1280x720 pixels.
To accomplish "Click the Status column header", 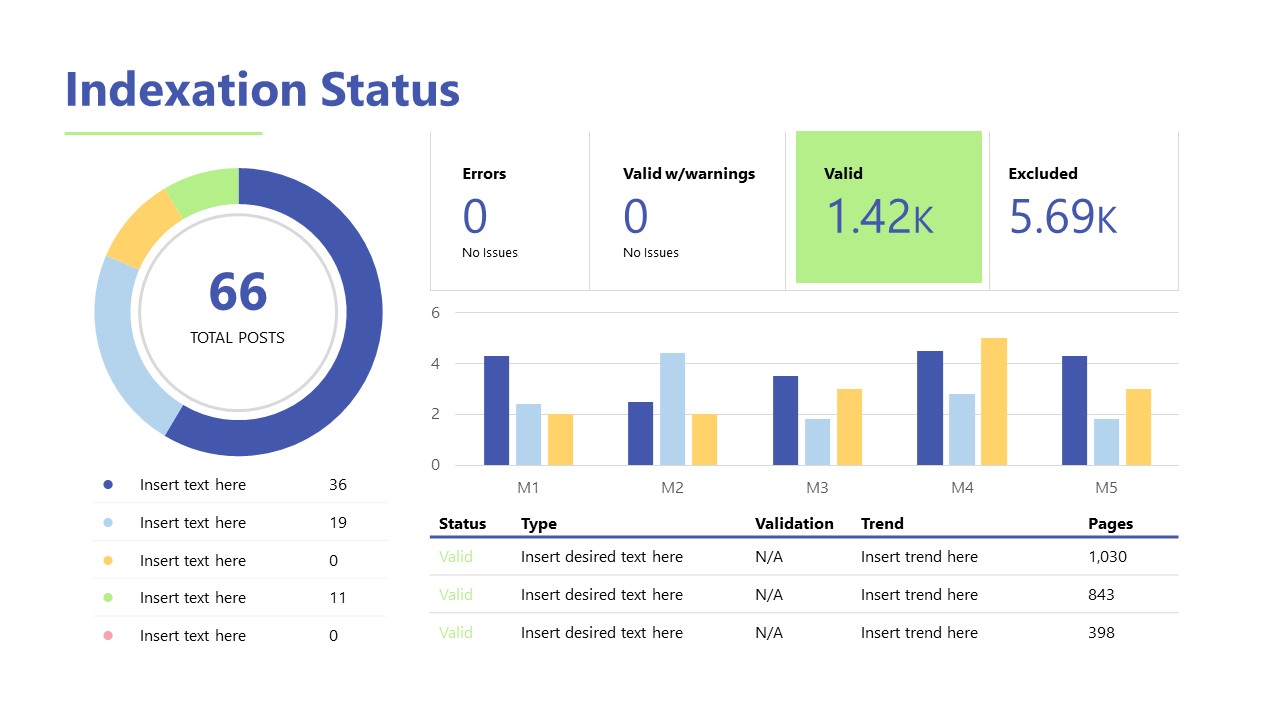I will (x=462, y=524).
